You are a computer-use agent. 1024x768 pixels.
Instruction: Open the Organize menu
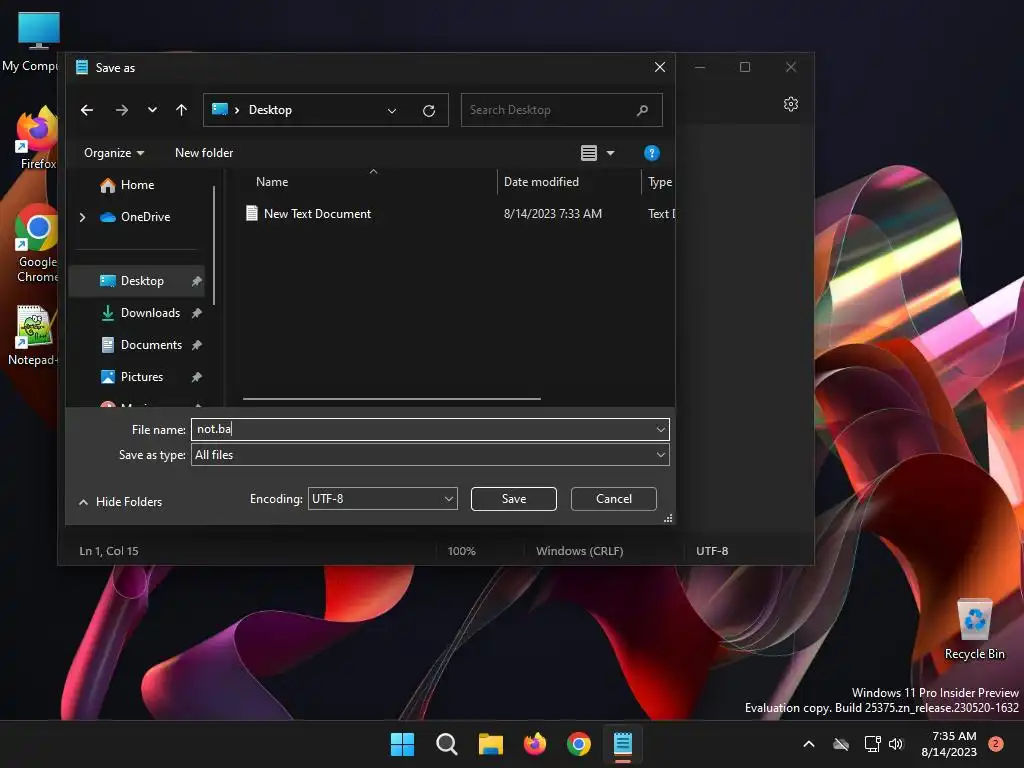114,153
